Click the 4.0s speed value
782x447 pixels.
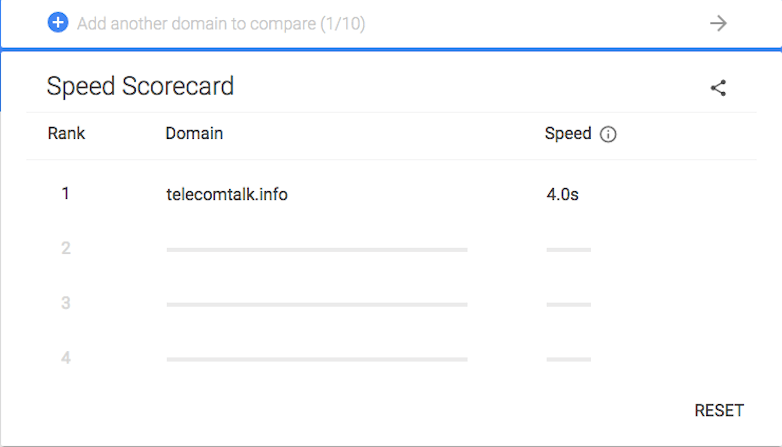[x=563, y=194]
